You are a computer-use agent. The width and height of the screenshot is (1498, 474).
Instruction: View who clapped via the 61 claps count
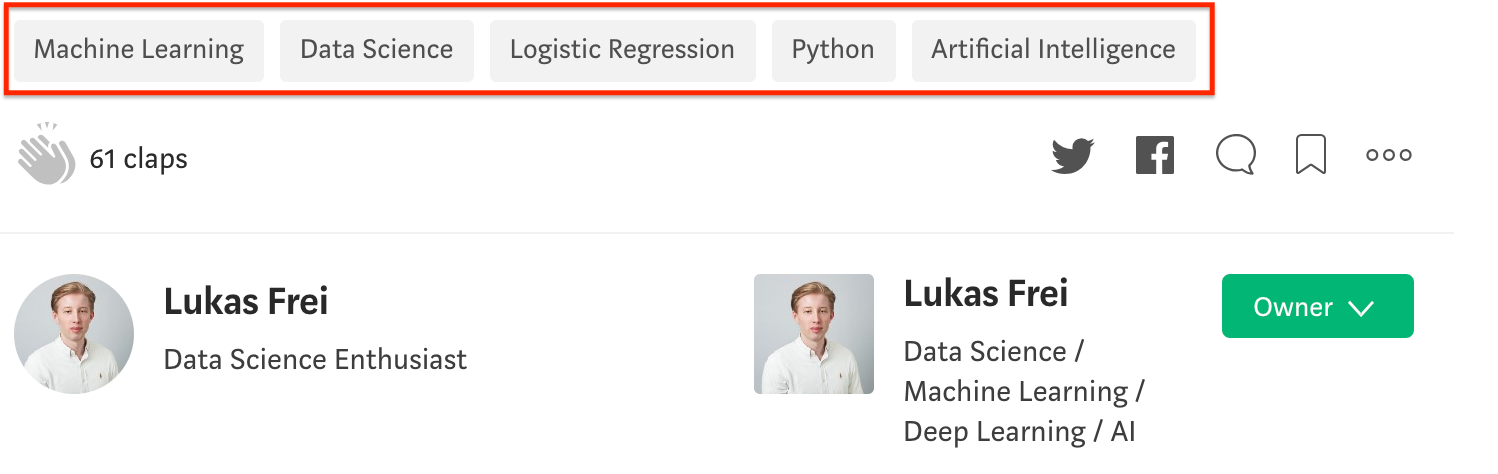139,158
